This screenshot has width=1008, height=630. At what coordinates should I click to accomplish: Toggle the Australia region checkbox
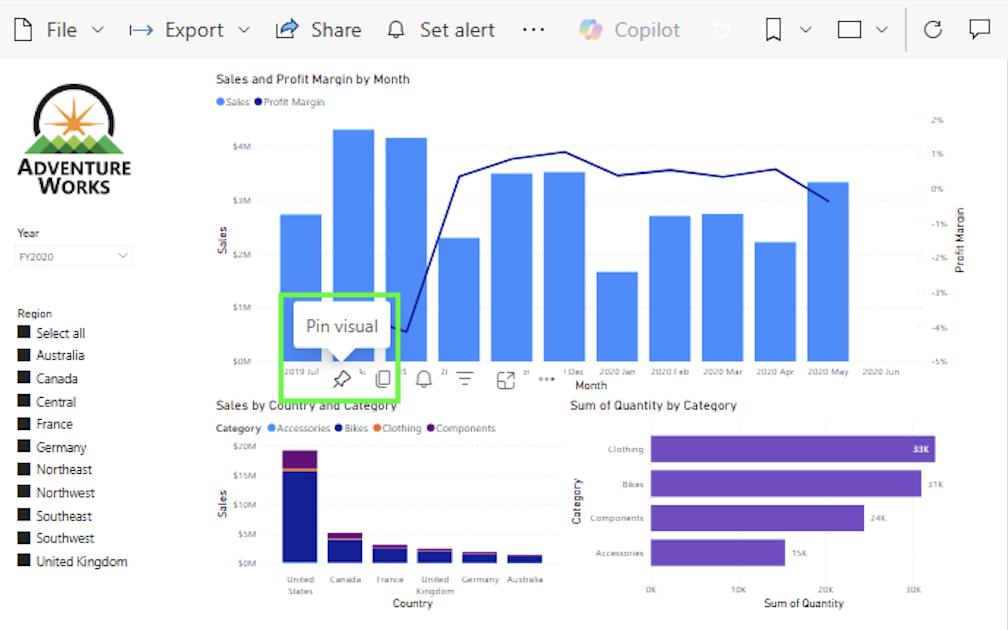click(x=24, y=355)
